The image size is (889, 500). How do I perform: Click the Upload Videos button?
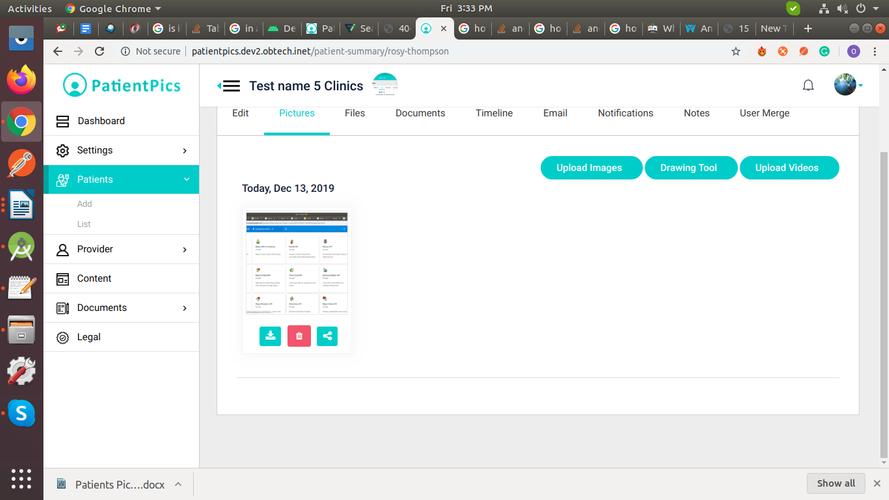[x=787, y=168]
